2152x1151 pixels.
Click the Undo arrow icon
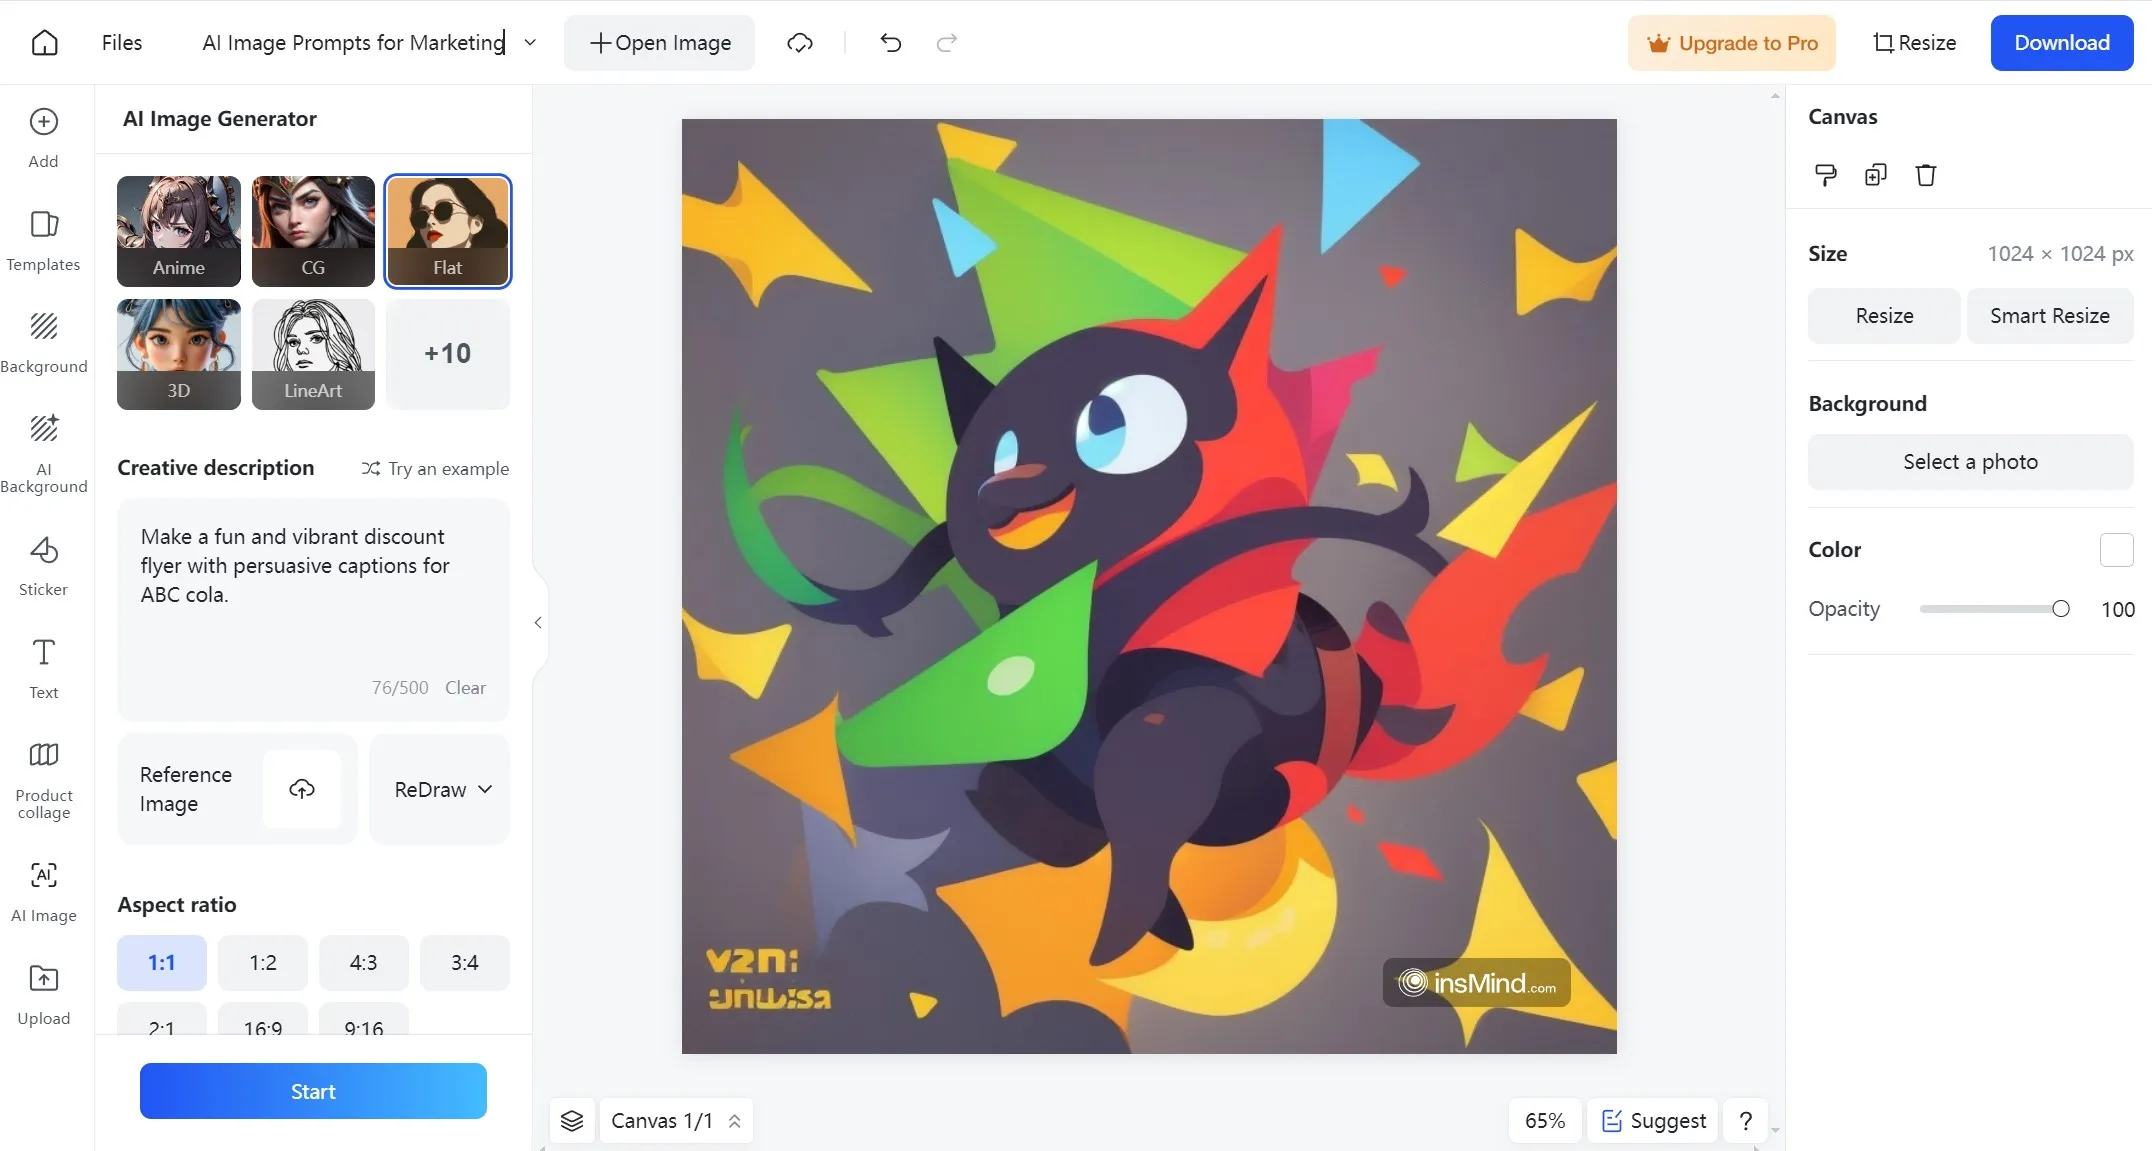click(x=891, y=41)
